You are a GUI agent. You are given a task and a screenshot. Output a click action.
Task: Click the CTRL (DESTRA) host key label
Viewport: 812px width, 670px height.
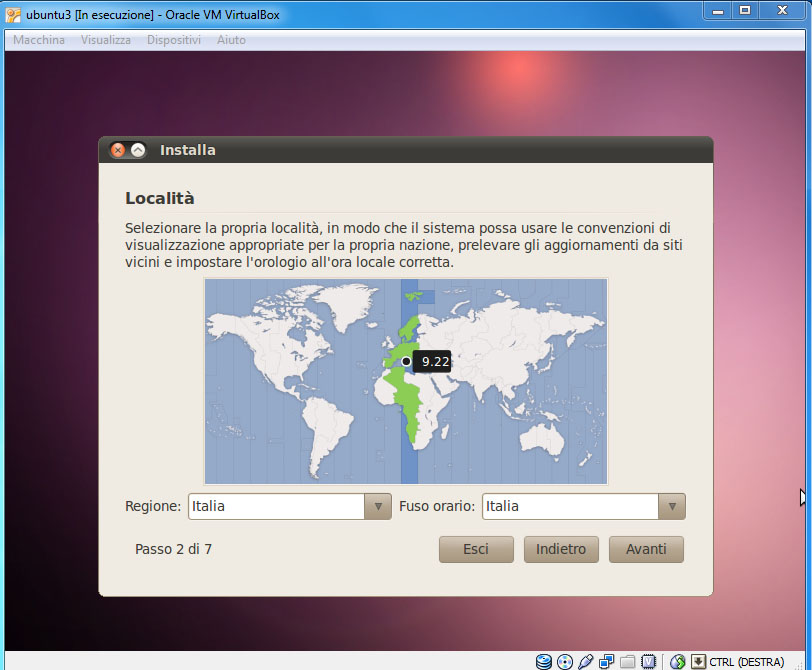point(746,662)
